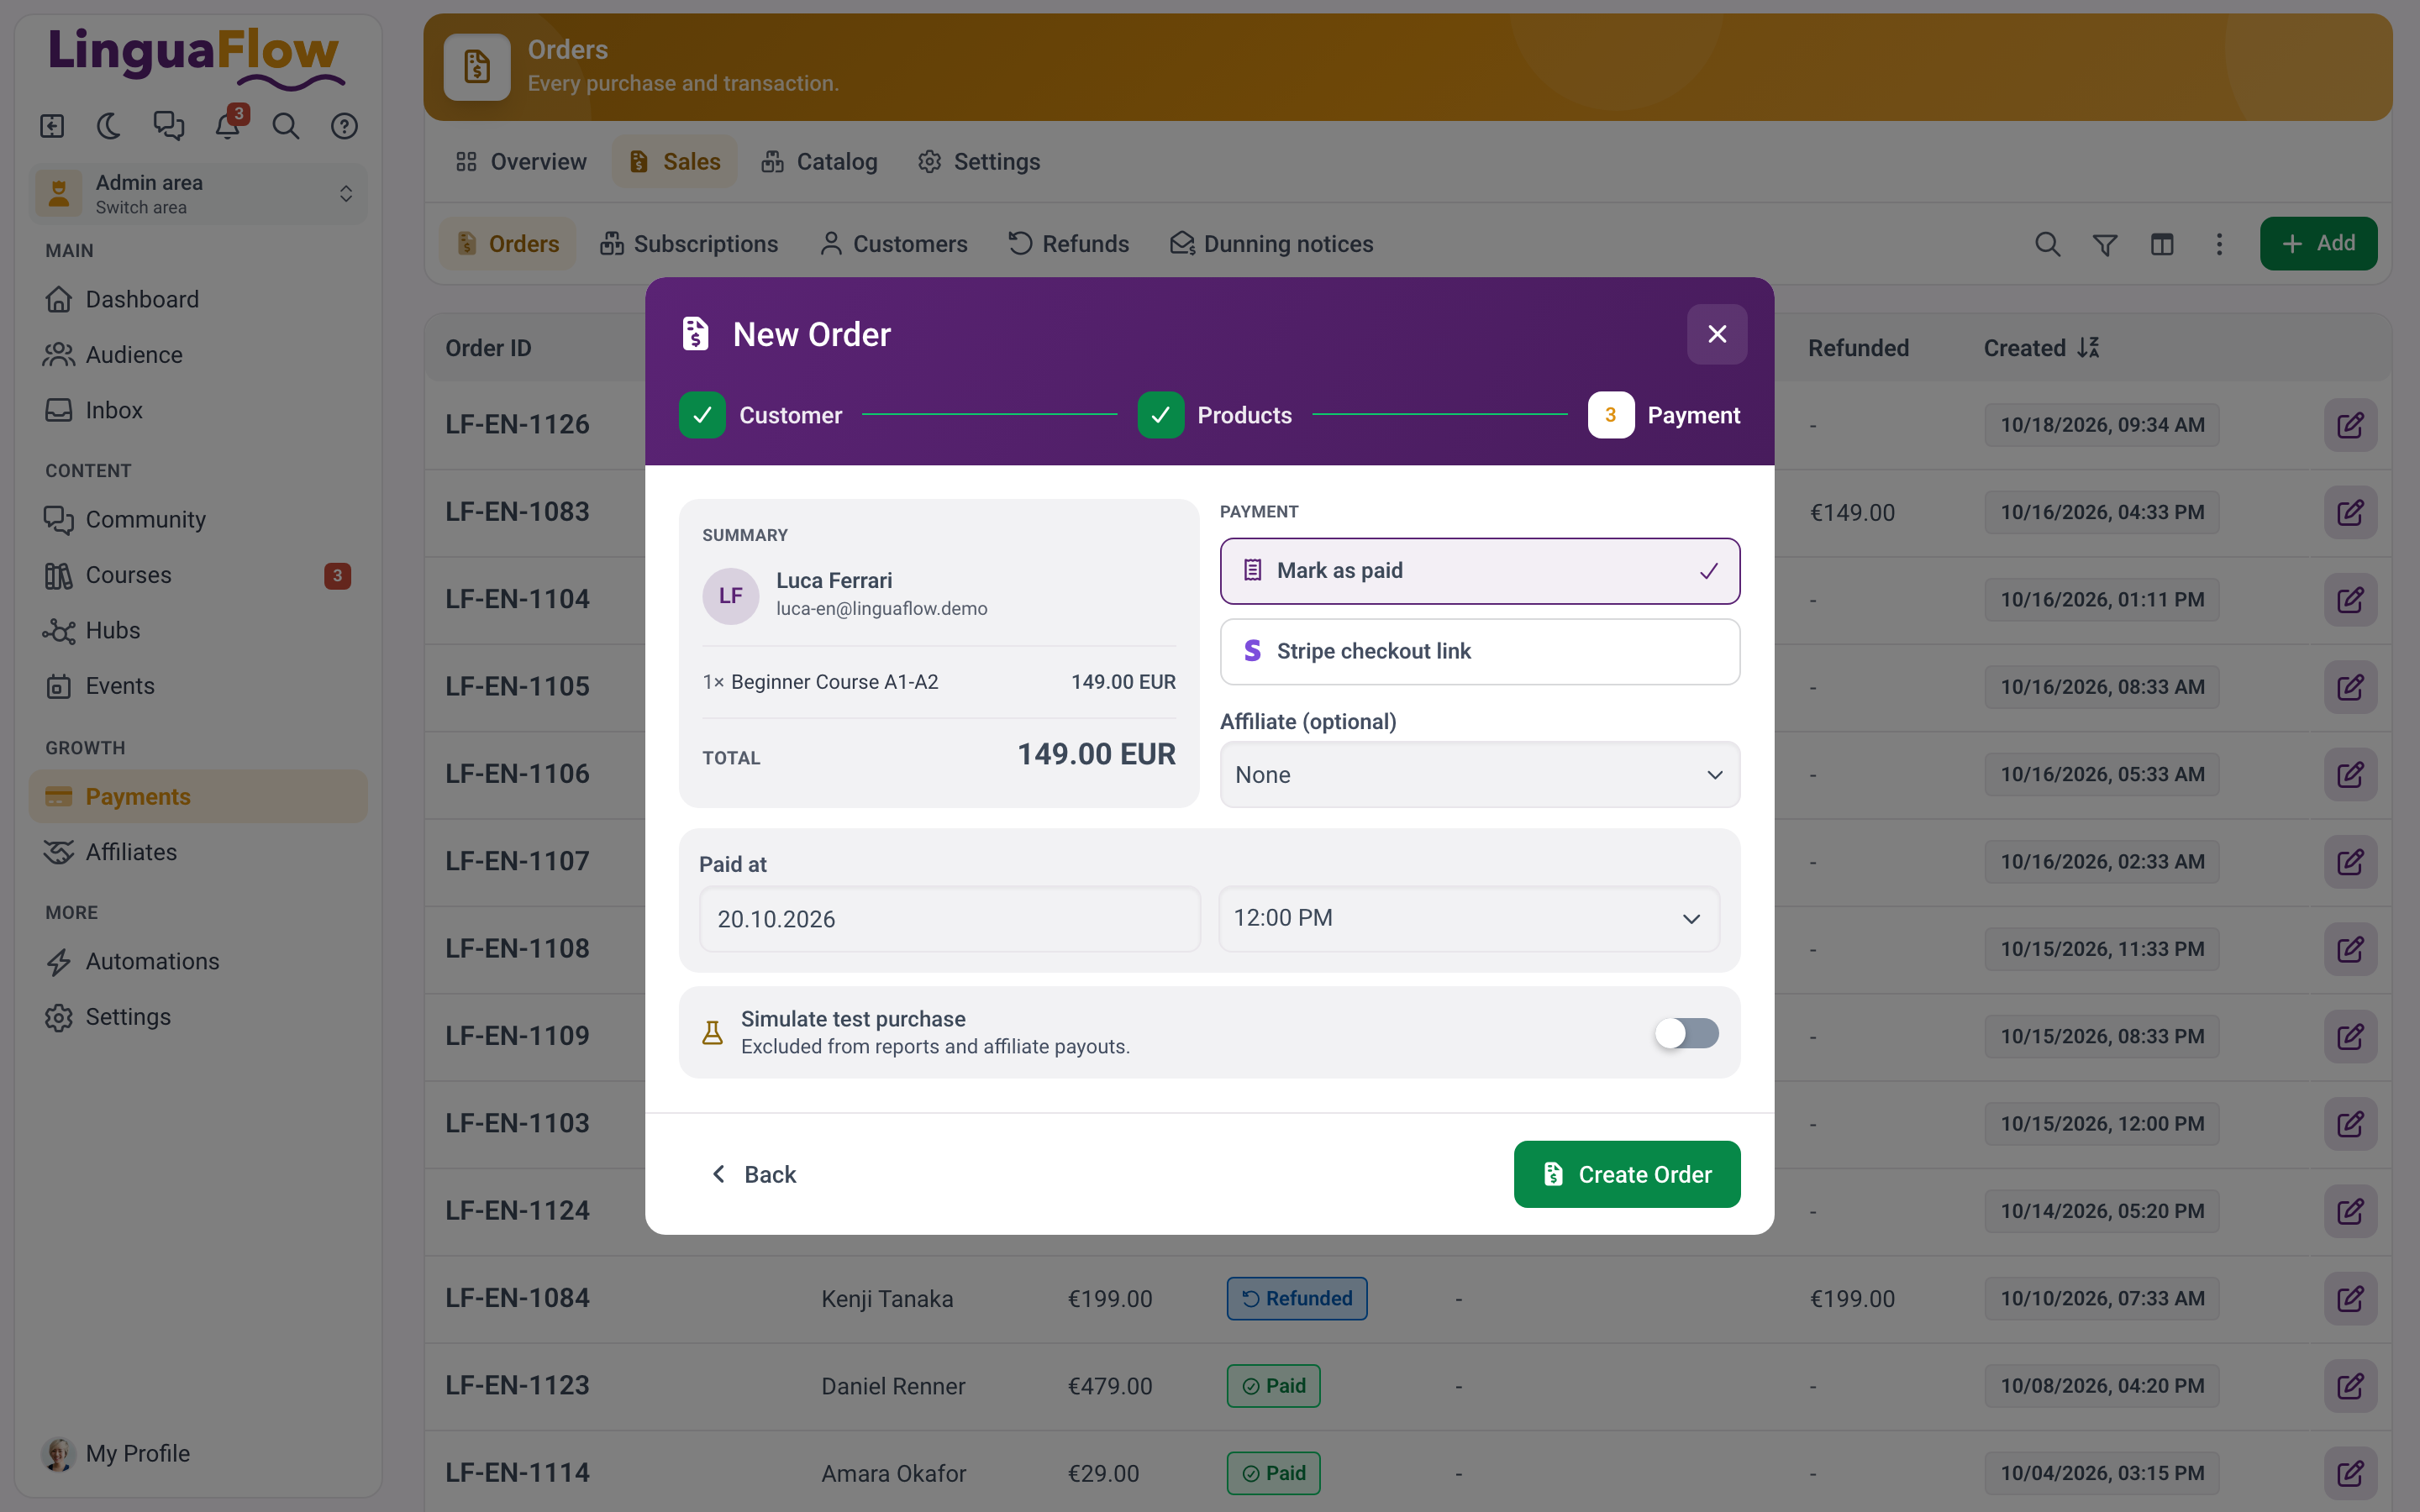Open the three-dot more options menu
Viewport: 2420px width, 1512px height.
(2219, 244)
